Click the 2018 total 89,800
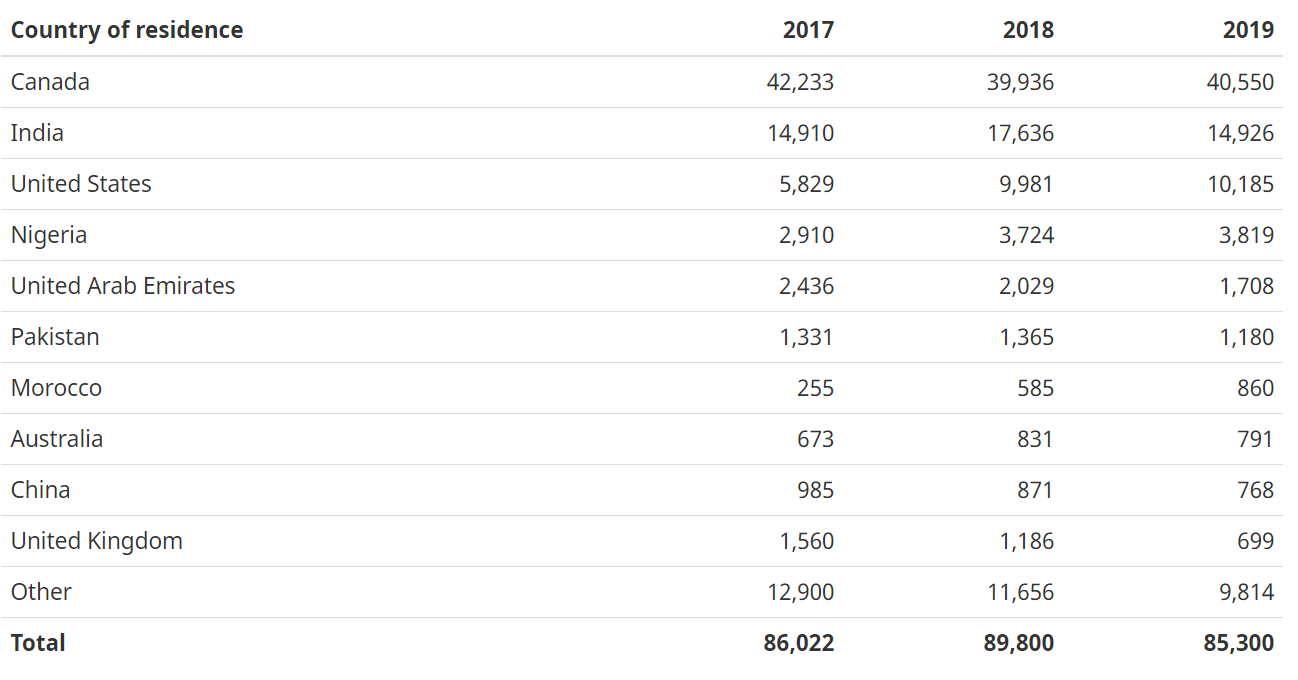The width and height of the screenshot is (1298, 680). (x=1019, y=643)
